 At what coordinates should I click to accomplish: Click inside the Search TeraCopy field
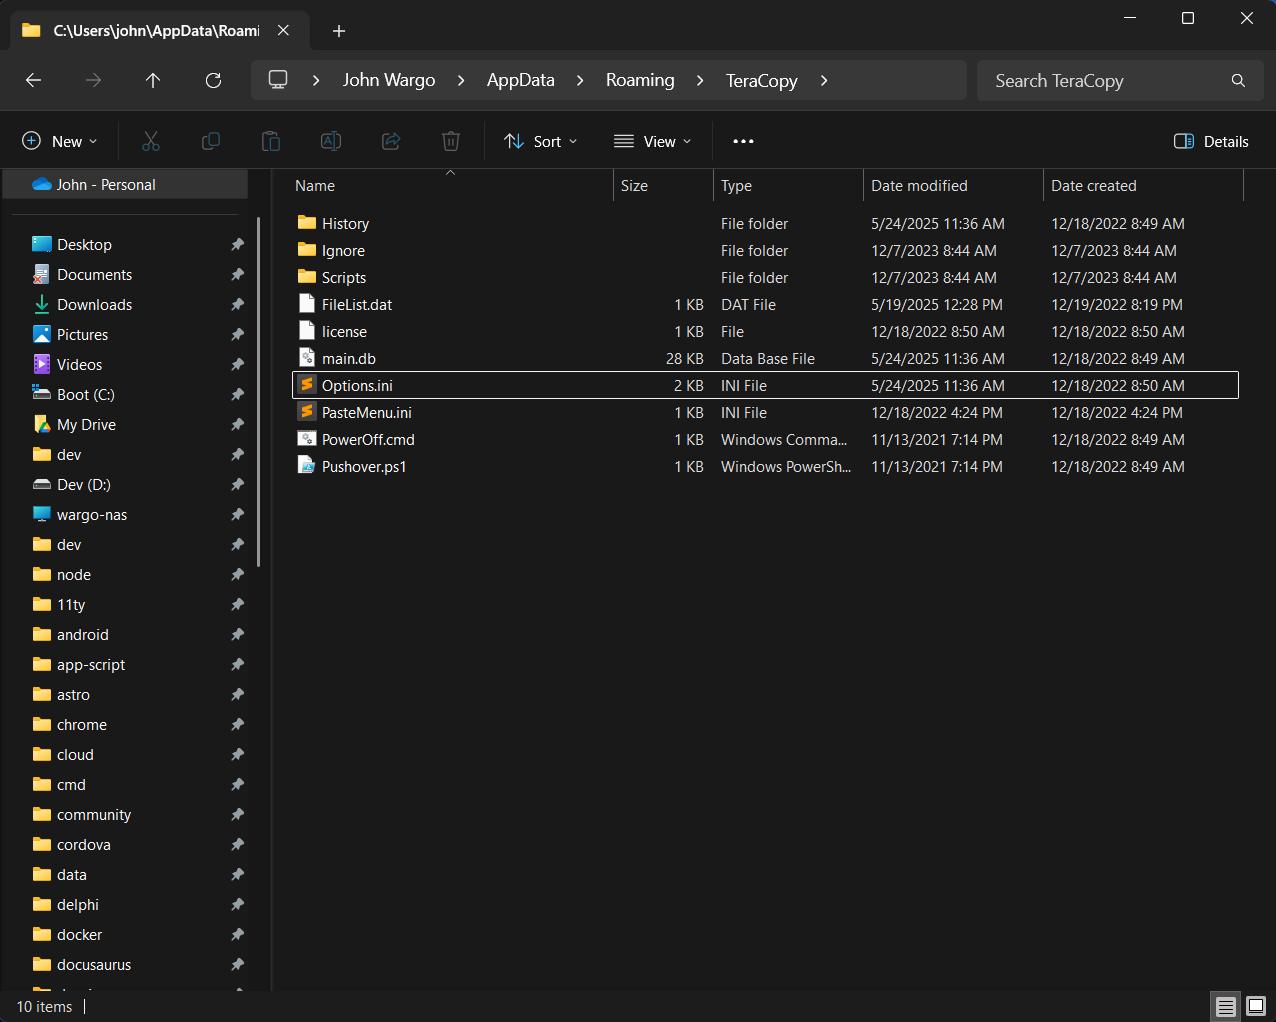point(1100,80)
